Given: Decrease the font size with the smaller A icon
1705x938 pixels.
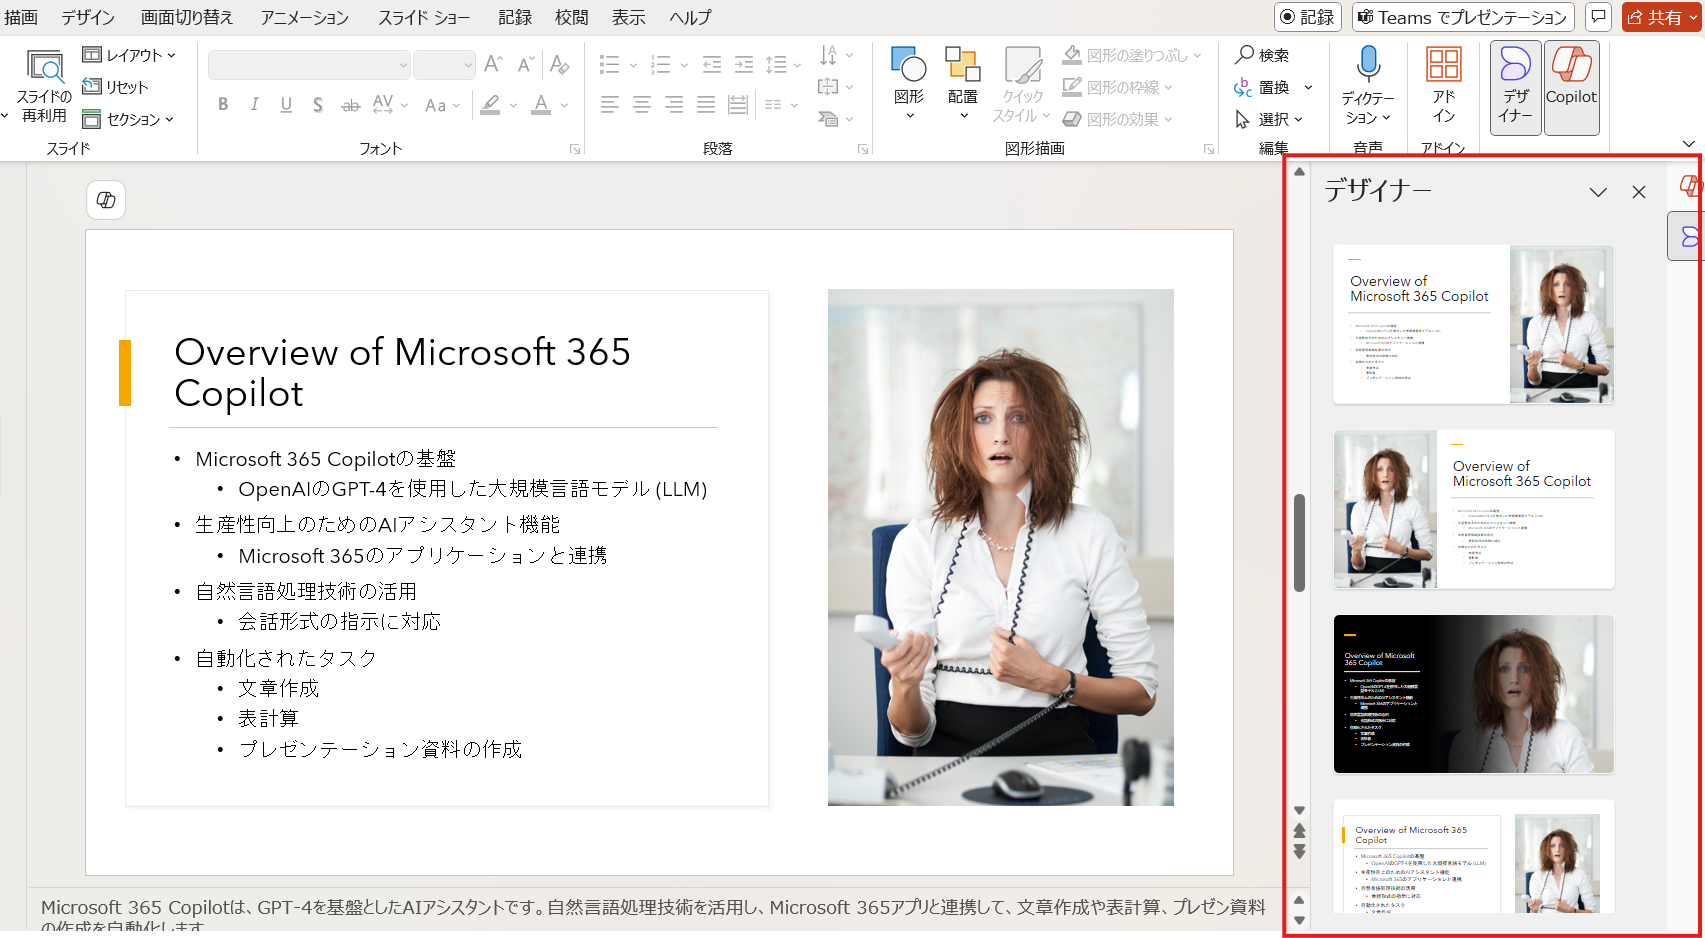Looking at the screenshot, I should tap(526, 65).
